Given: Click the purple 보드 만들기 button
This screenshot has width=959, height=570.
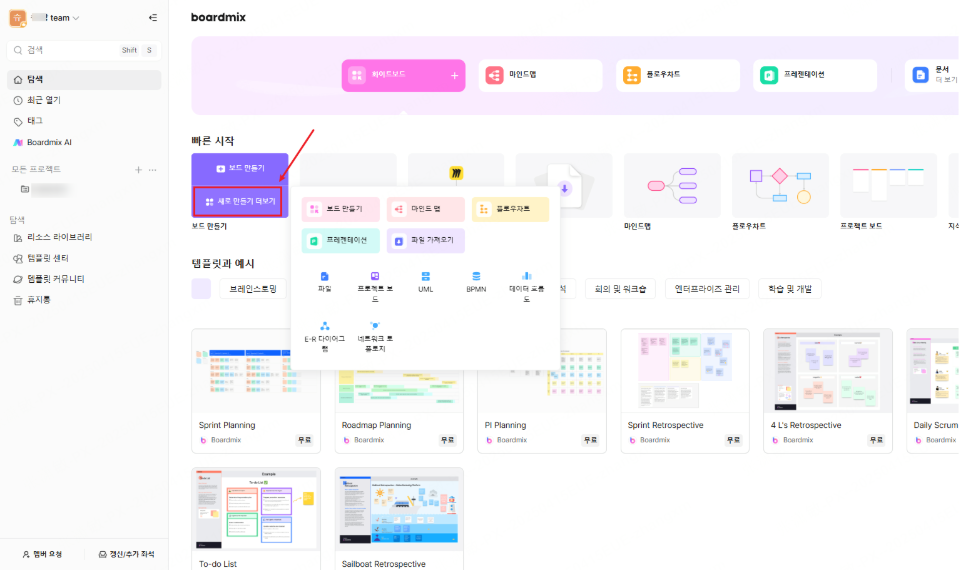Looking at the screenshot, I should point(240,169).
